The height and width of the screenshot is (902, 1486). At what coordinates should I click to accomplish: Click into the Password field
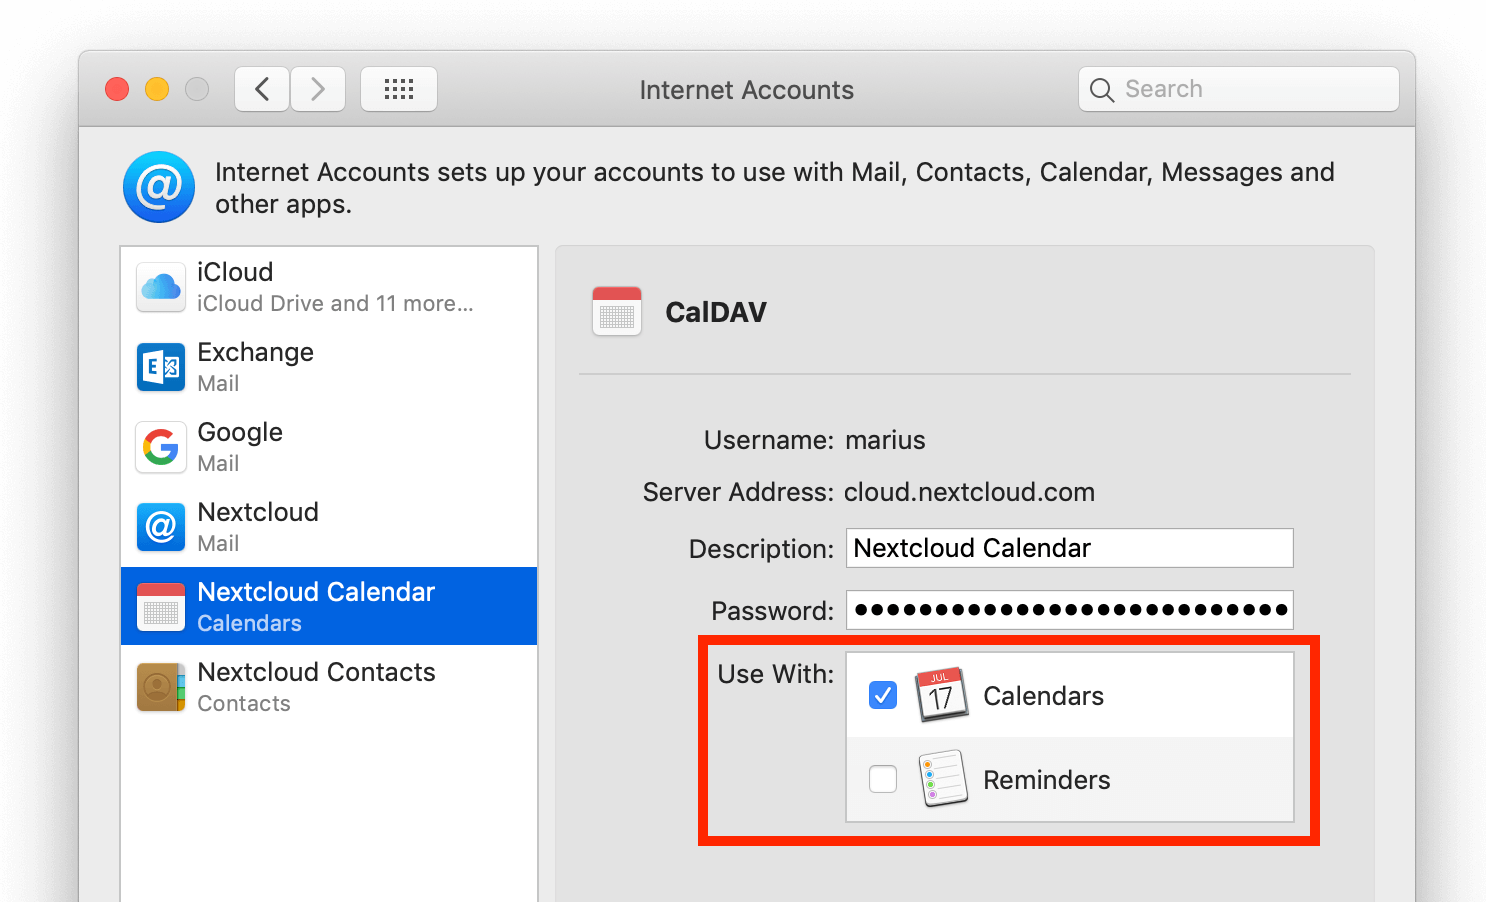click(x=1069, y=610)
